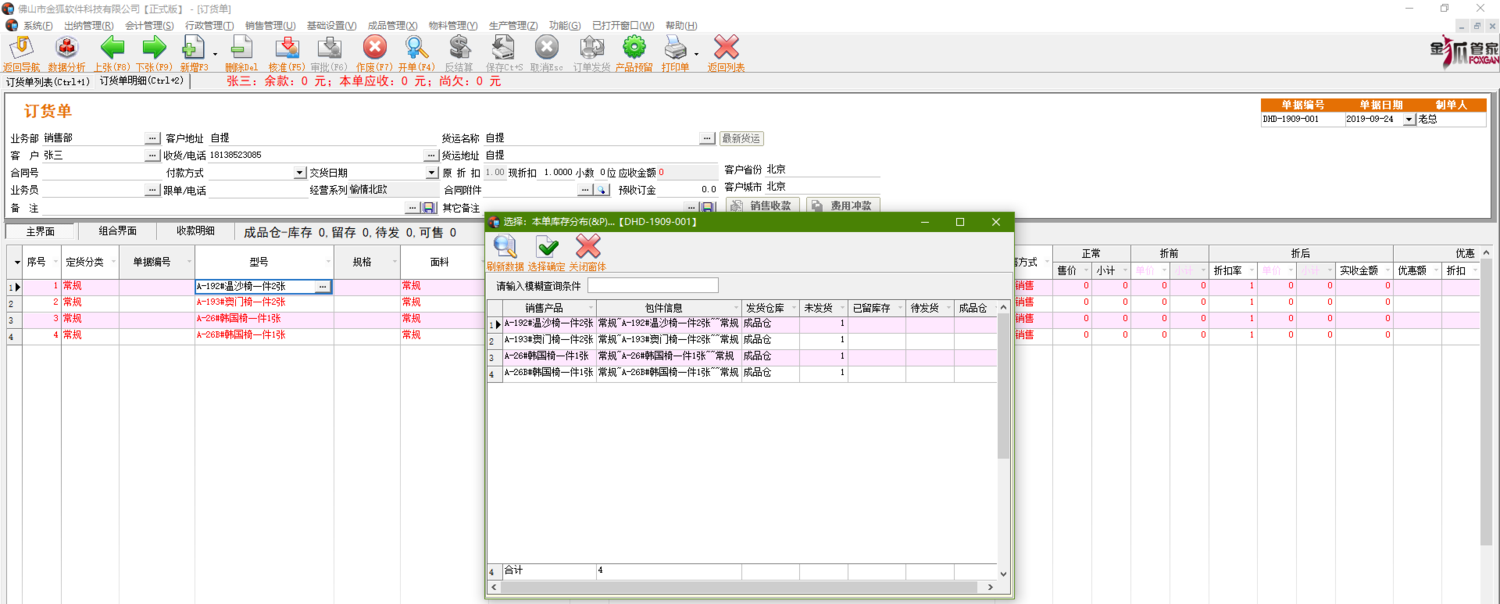This screenshot has width=1500, height=604.
Task: Switch to the 收款明细 tab
Action: [195, 231]
